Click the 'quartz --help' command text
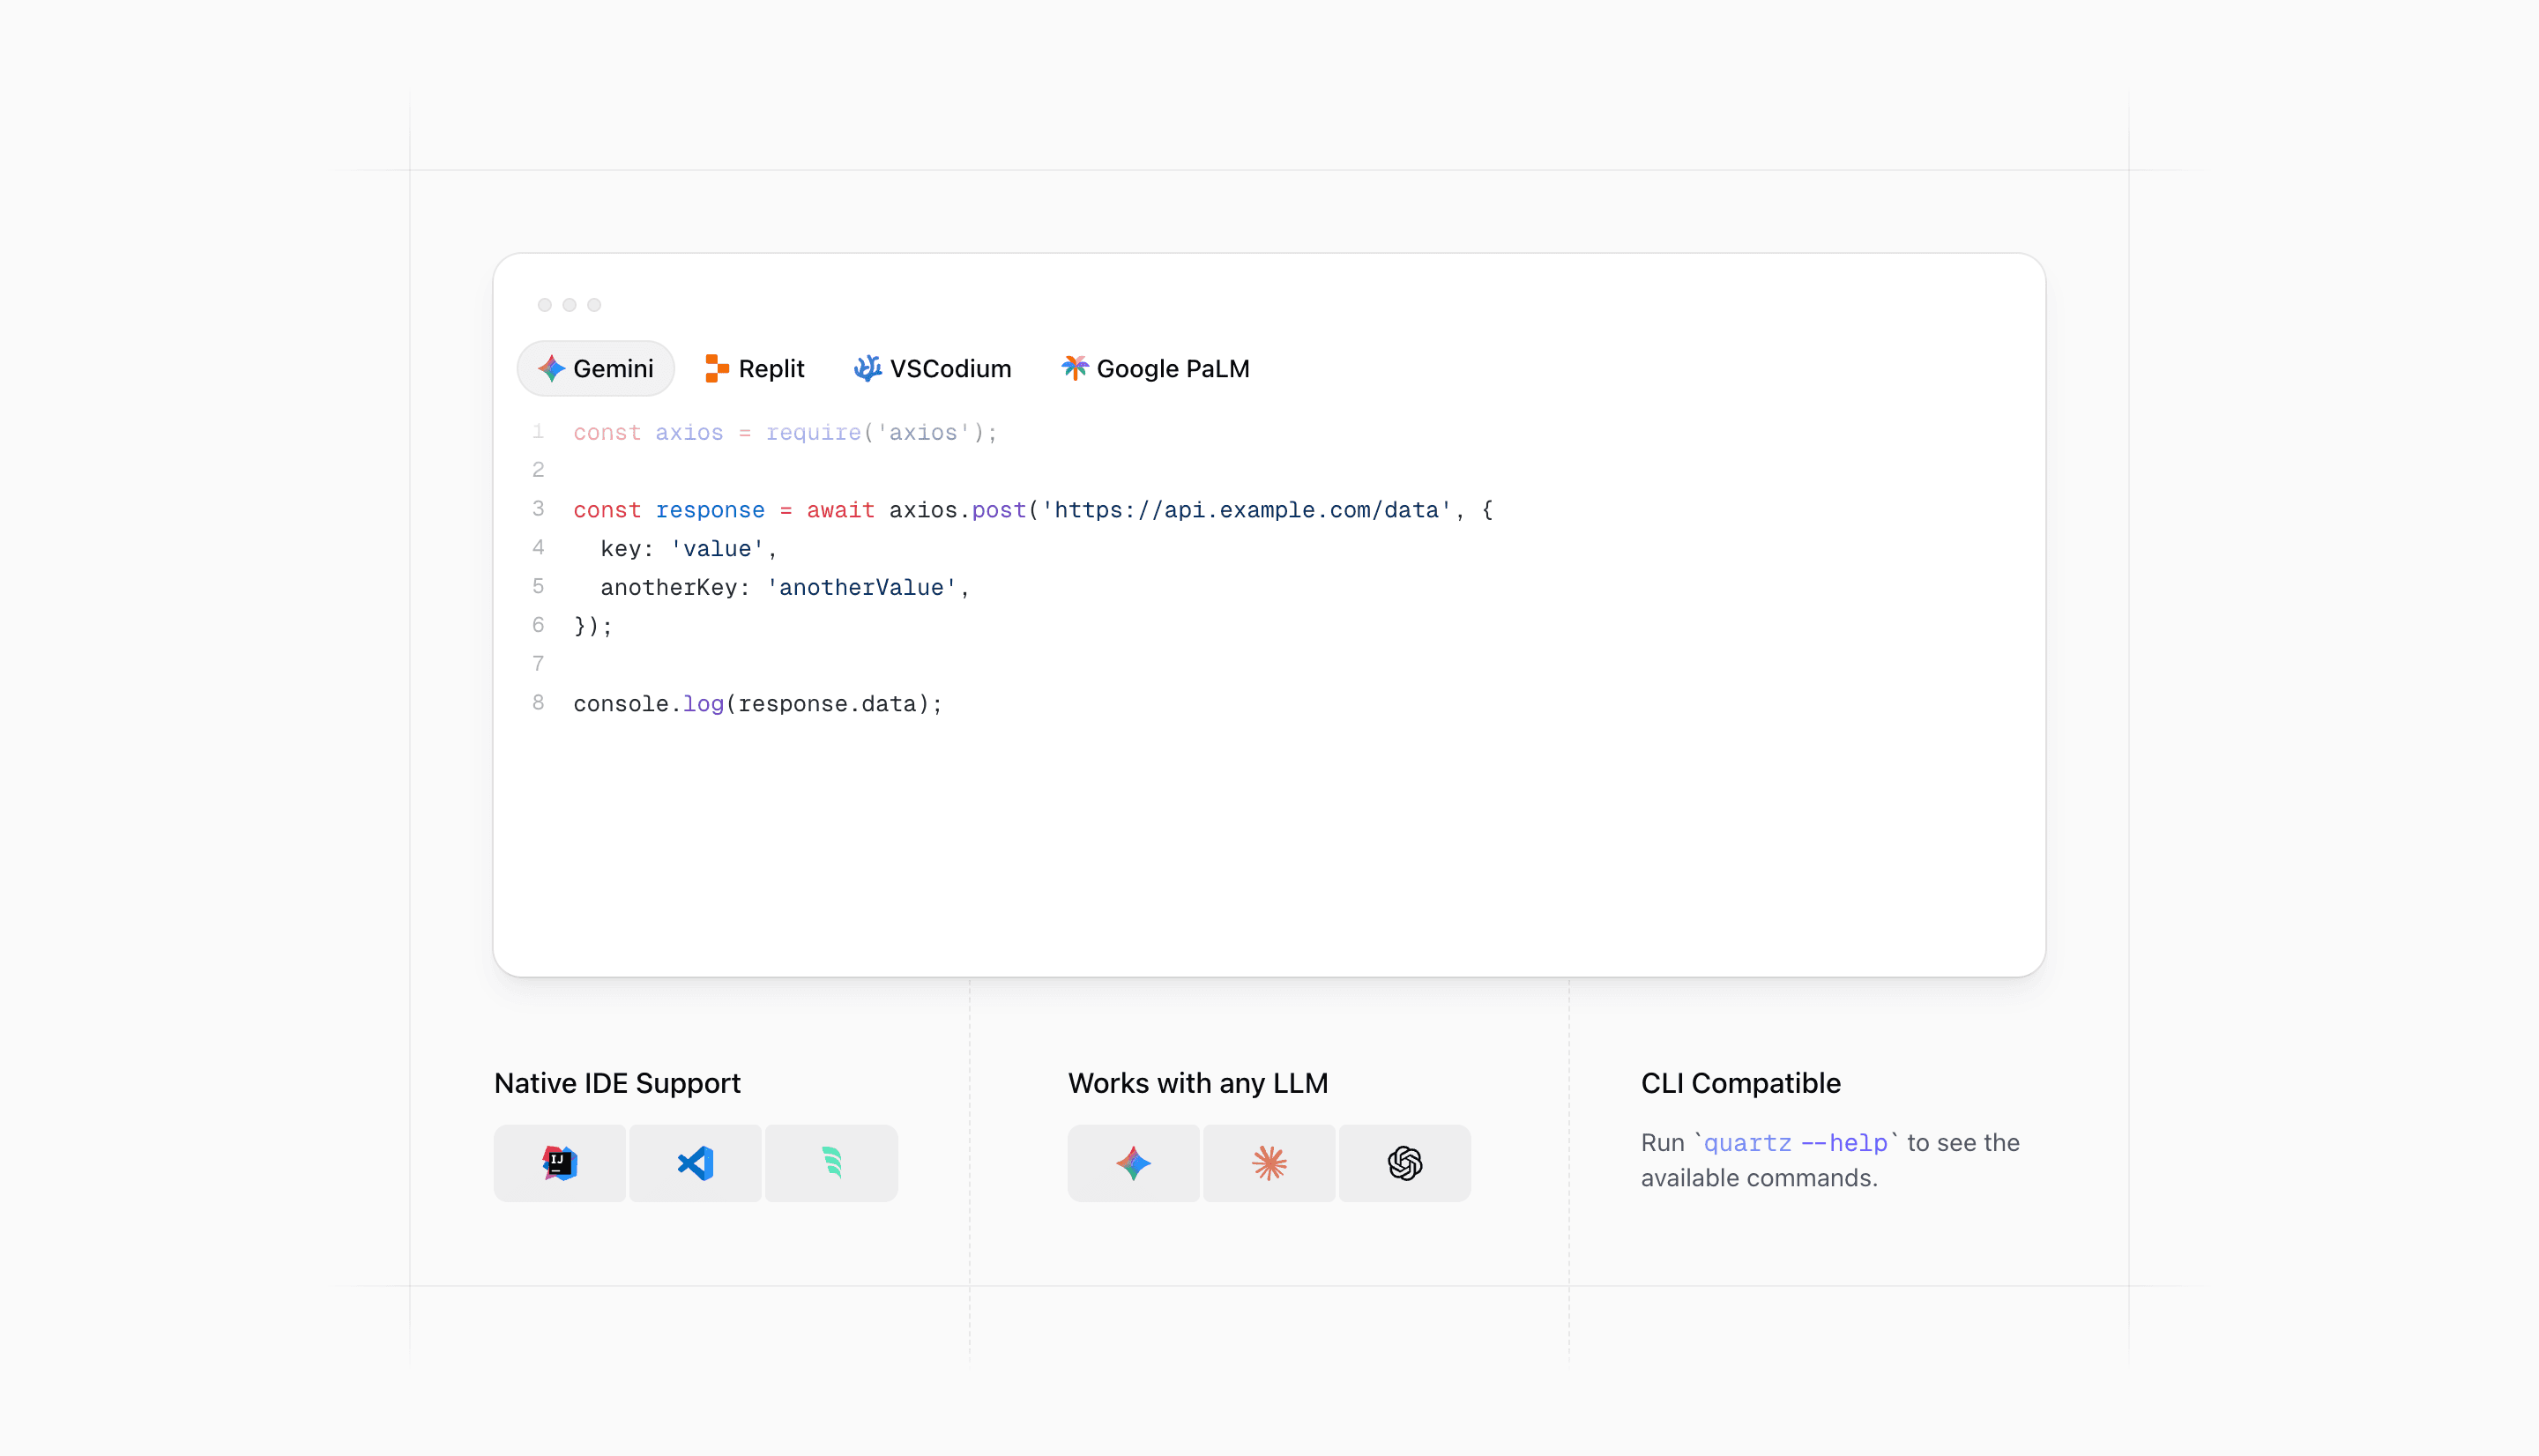 tap(1795, 1143)
